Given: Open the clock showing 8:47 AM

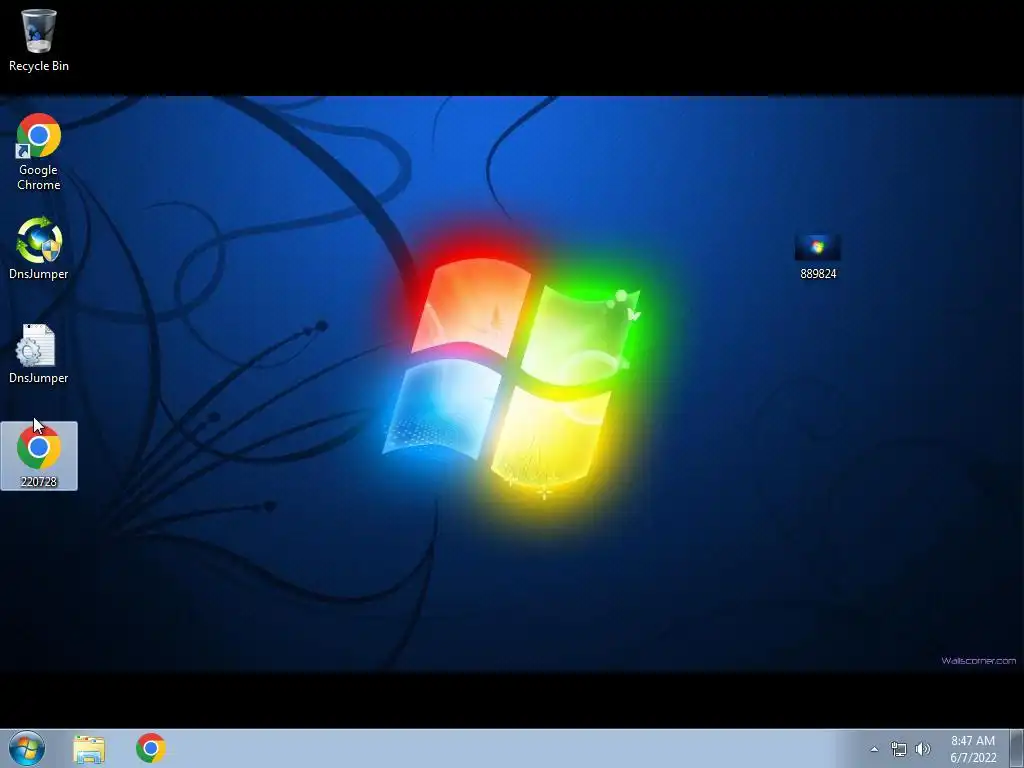Looking at the screenshot, I should [973, 749].
